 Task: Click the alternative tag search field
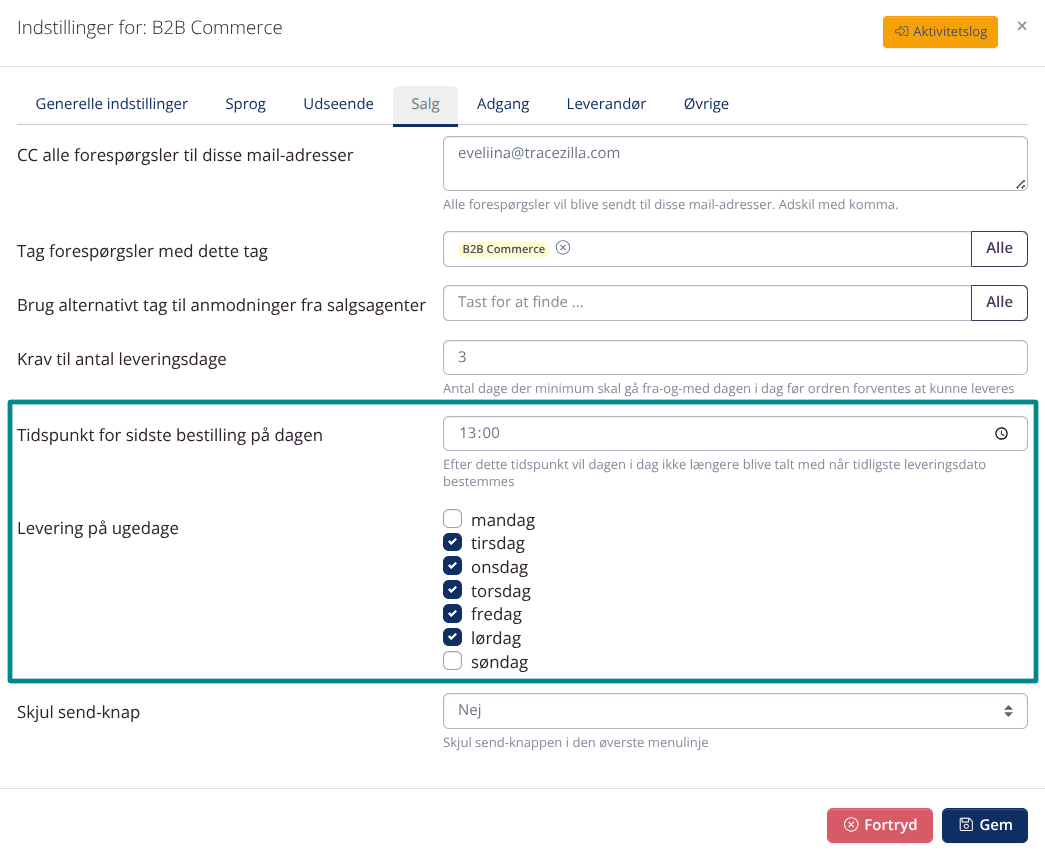coord(707,302)
